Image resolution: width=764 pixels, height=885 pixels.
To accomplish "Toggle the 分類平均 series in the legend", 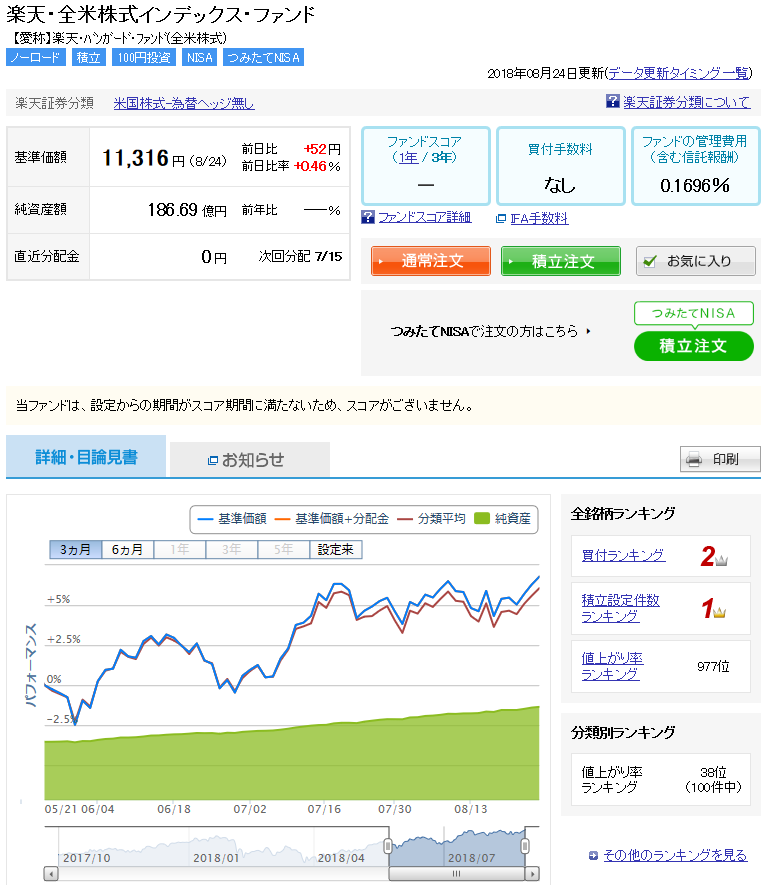I will (432, 519).
